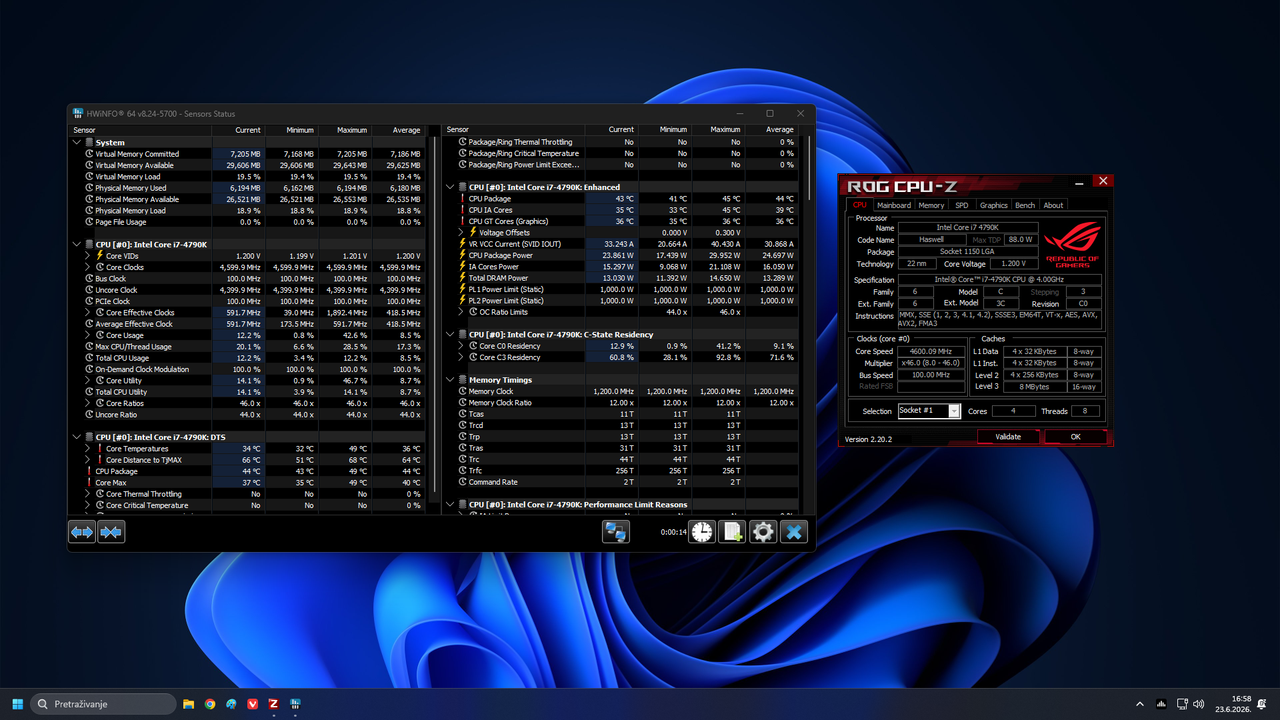The width and height of the screenshot is (1280, 720).
Task: Expand the Core Clocks row
Action: tap(88, 267)
